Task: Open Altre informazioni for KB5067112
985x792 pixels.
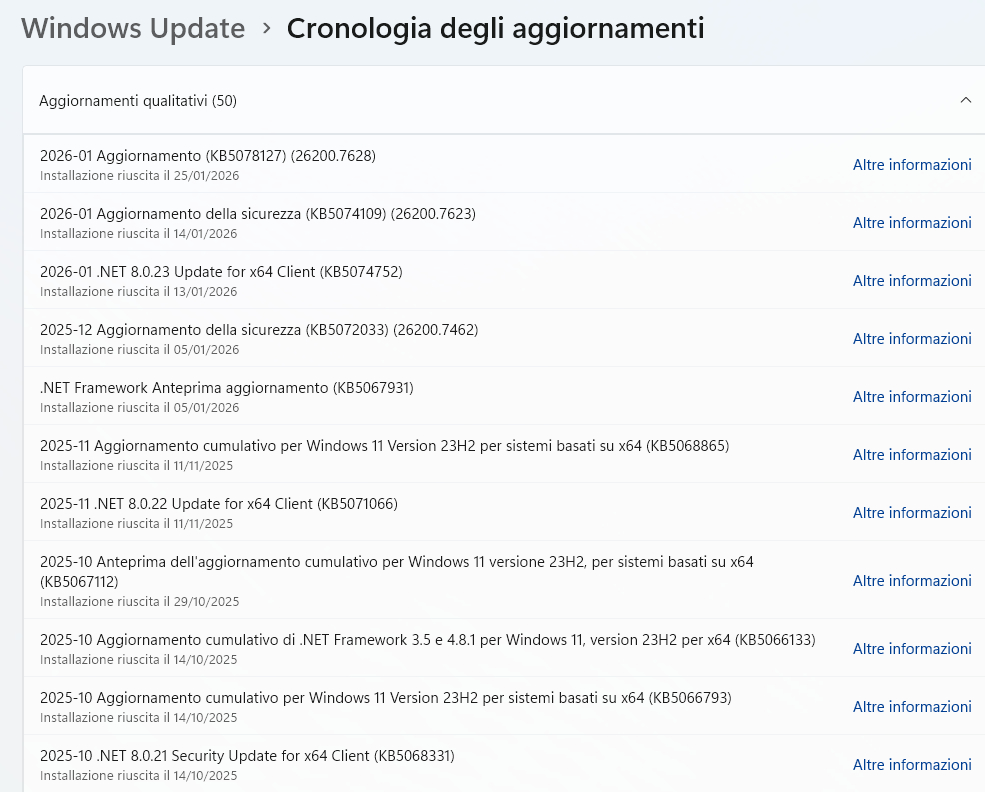Action: coord(912,580)
